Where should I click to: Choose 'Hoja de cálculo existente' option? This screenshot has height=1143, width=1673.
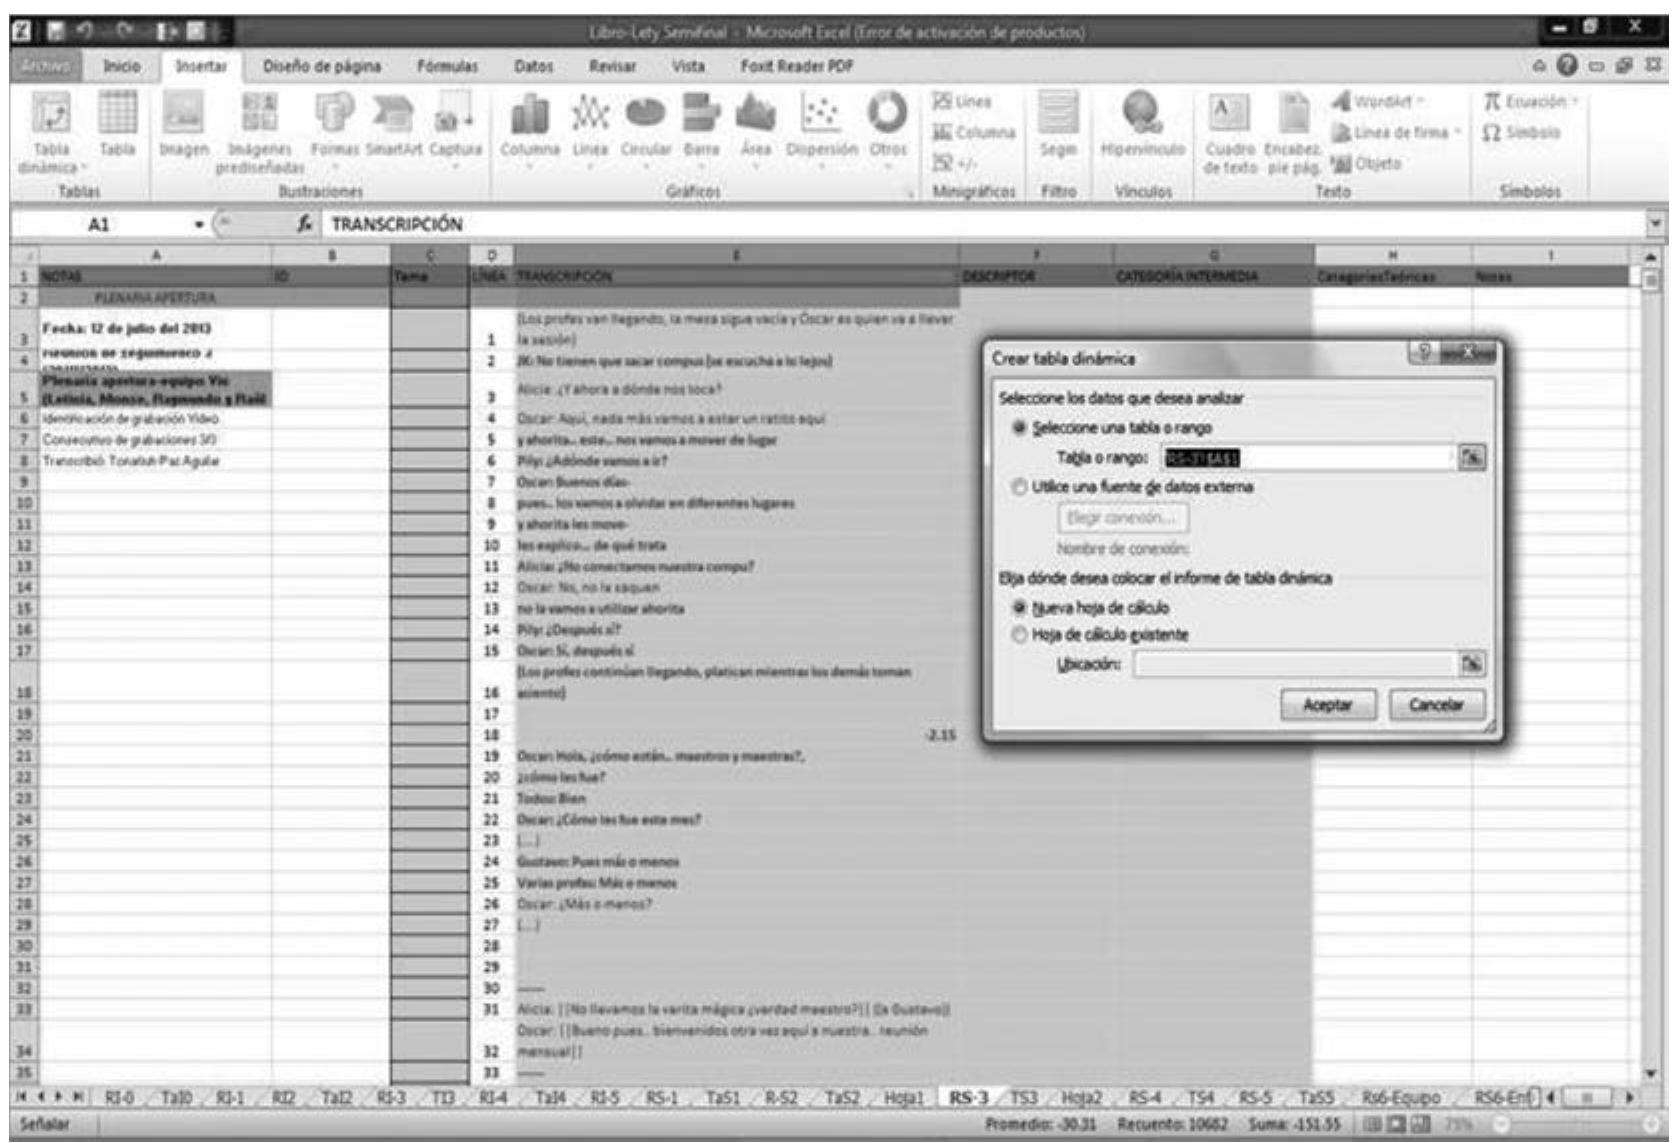(x=1020, y=635)
